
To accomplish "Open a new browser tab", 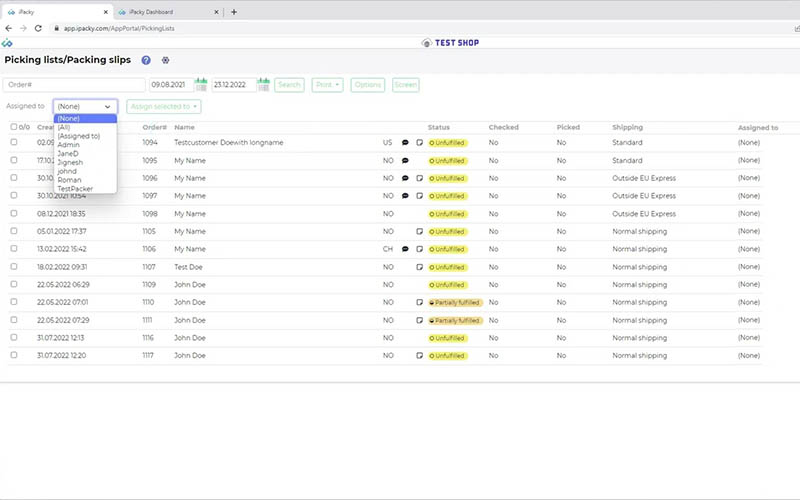I will [x=234, y=12].
